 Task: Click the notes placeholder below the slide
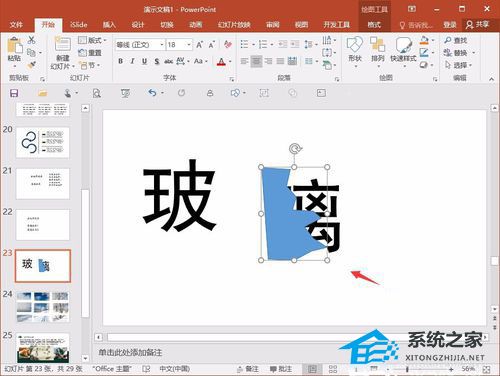click(130, 352)
